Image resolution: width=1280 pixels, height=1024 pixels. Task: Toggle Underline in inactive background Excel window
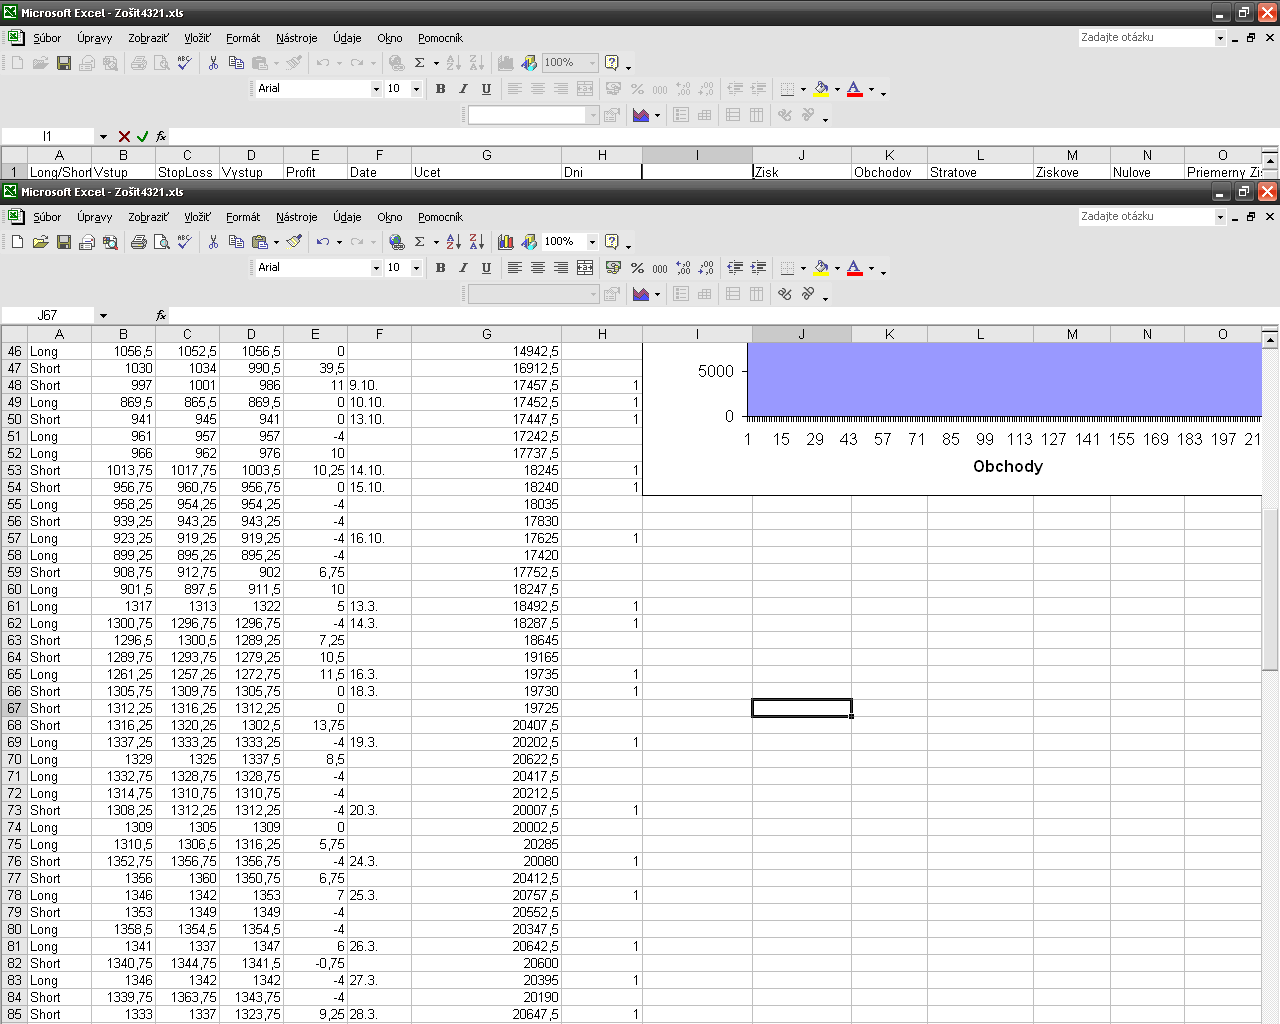click(486, 89)
